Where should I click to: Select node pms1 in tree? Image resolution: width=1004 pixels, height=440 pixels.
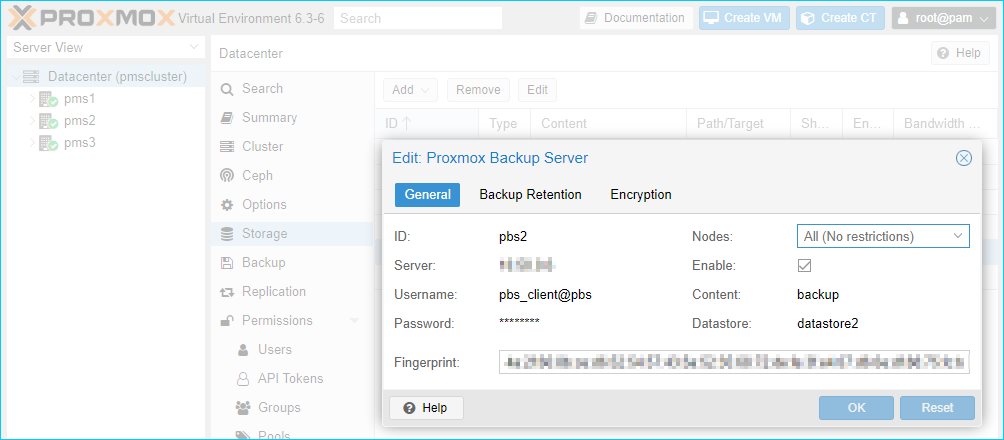pos(79,99)
